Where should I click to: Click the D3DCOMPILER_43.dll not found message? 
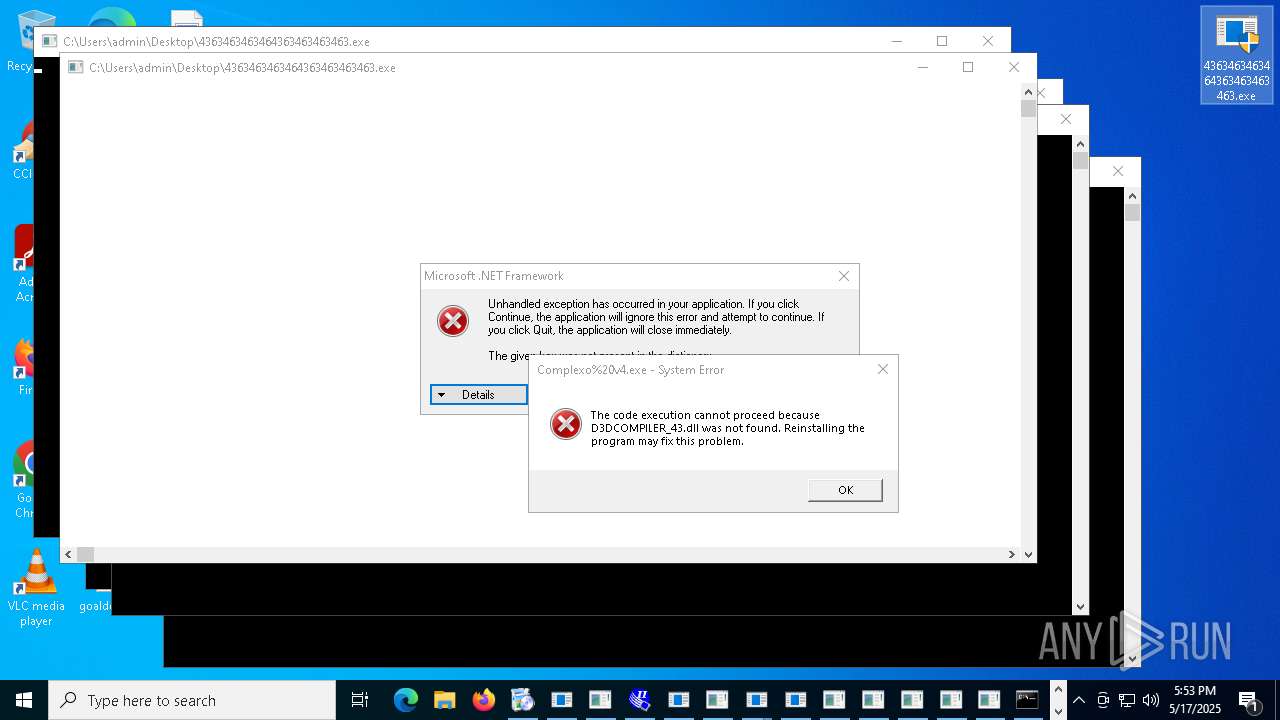(728, 428)
